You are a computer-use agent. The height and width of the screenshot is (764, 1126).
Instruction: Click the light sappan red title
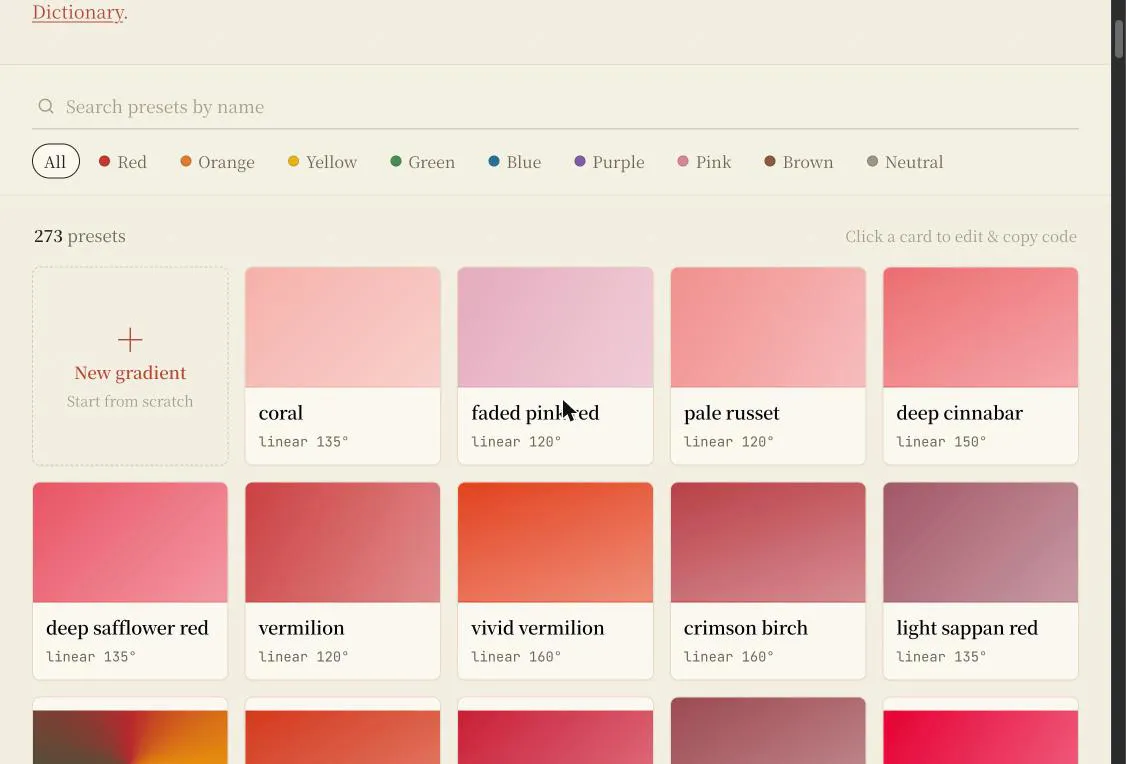[x=967, y=628]
